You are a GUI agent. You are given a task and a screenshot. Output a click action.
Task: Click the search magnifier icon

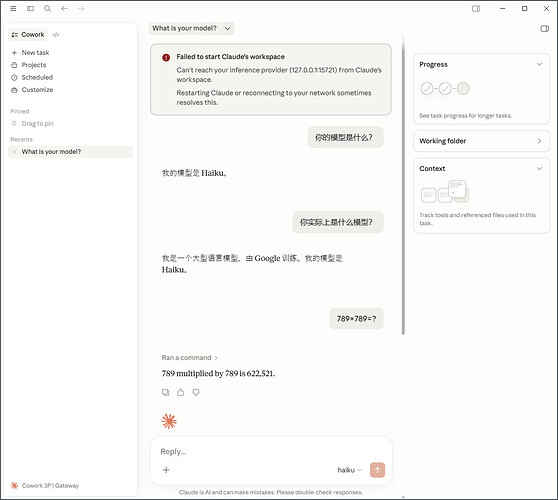pos(47,9)
